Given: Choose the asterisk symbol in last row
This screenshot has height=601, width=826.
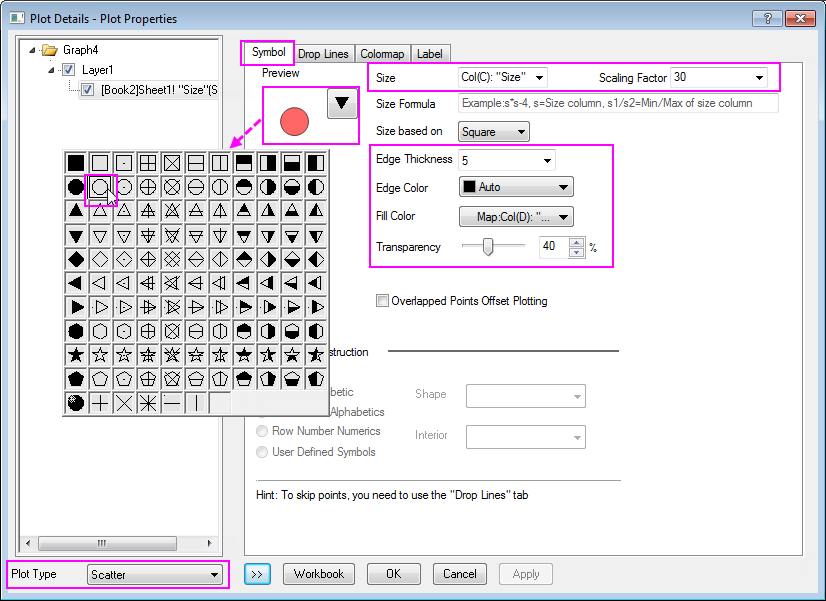Looking at the screenshot, I should pyautogui.click(x=148, y=403).
